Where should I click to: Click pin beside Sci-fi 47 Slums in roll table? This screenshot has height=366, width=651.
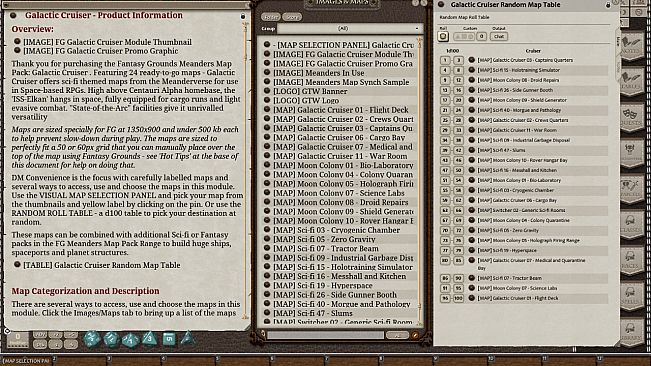tap(471, 150)
